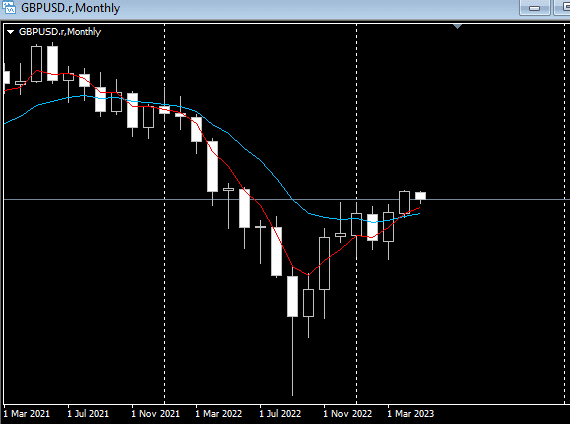The image size is (570, 424).
Task: Click the 1 Nov 2021 date label
Action: pyautogui.click(x=155, y=413)
